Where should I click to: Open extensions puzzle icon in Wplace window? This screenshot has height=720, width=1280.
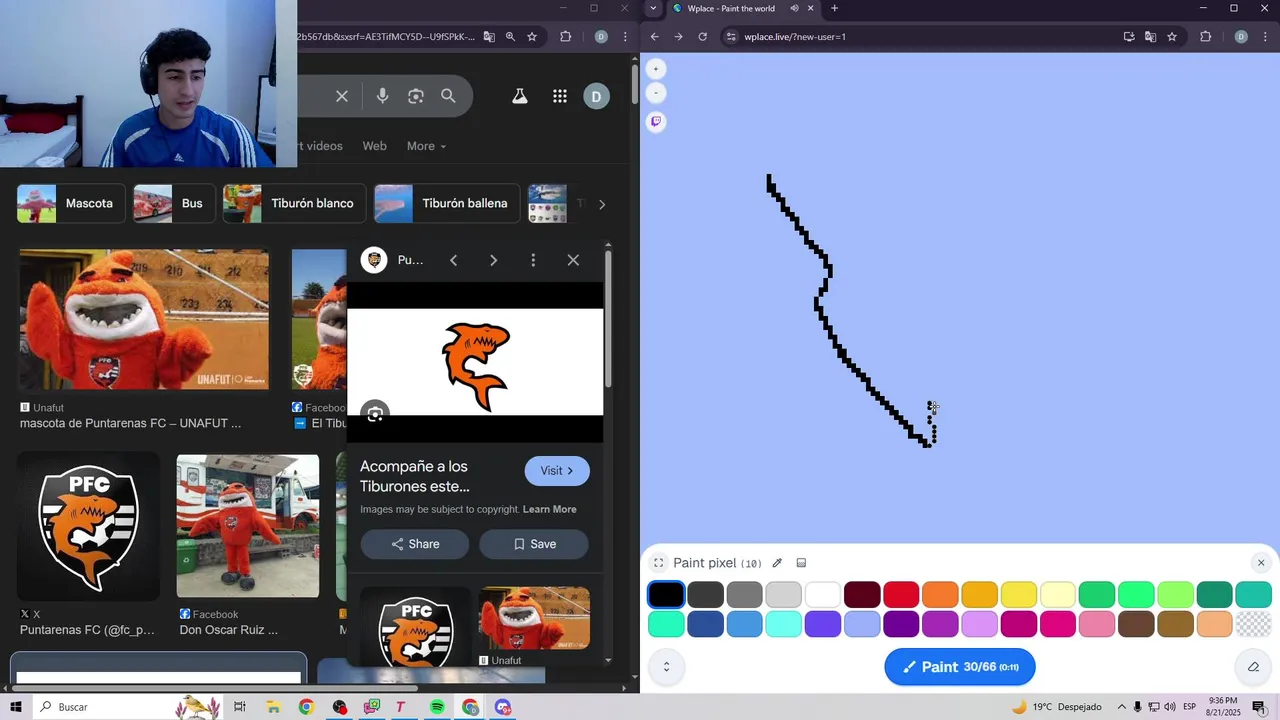pos(1205,37)
